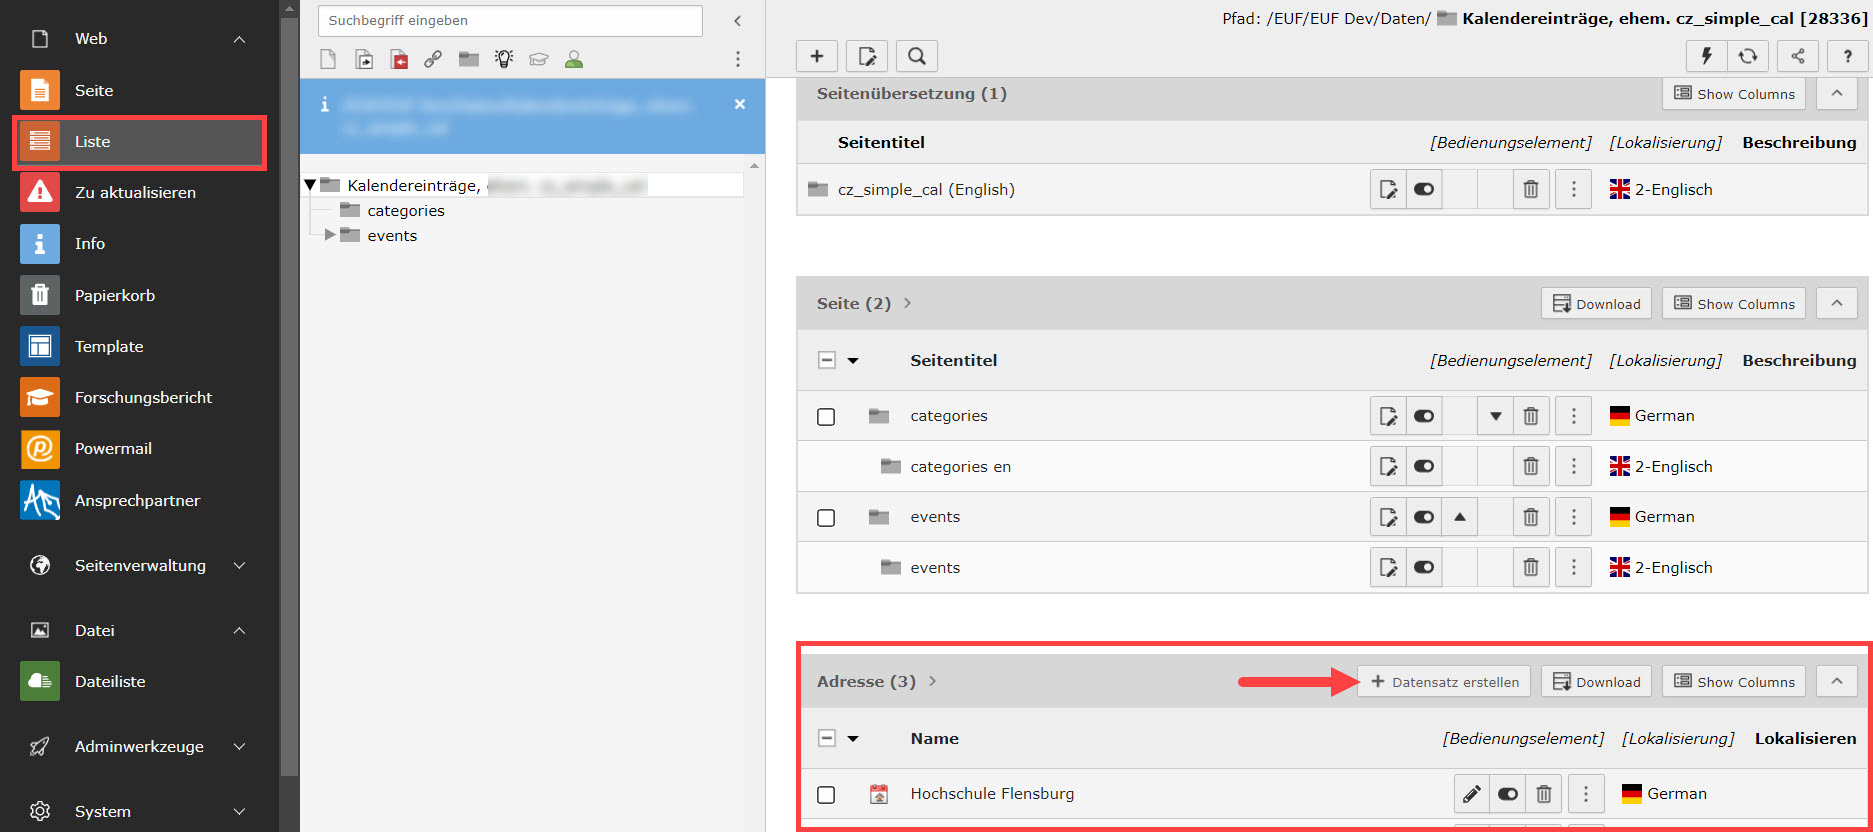
Task: Open the search magnifier in the toolbar
Action: [917, 56]
